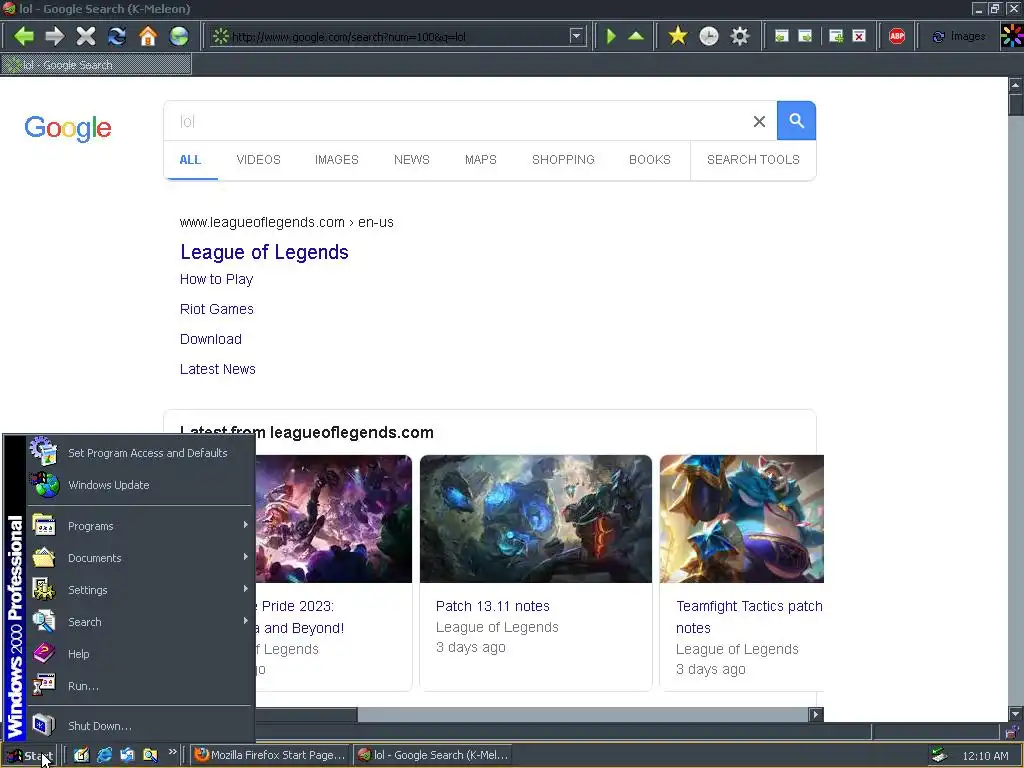Click the green up arrow icon
Viewport: 1024px width, 768px height.
pyautogui.click(x=636, y=36)
